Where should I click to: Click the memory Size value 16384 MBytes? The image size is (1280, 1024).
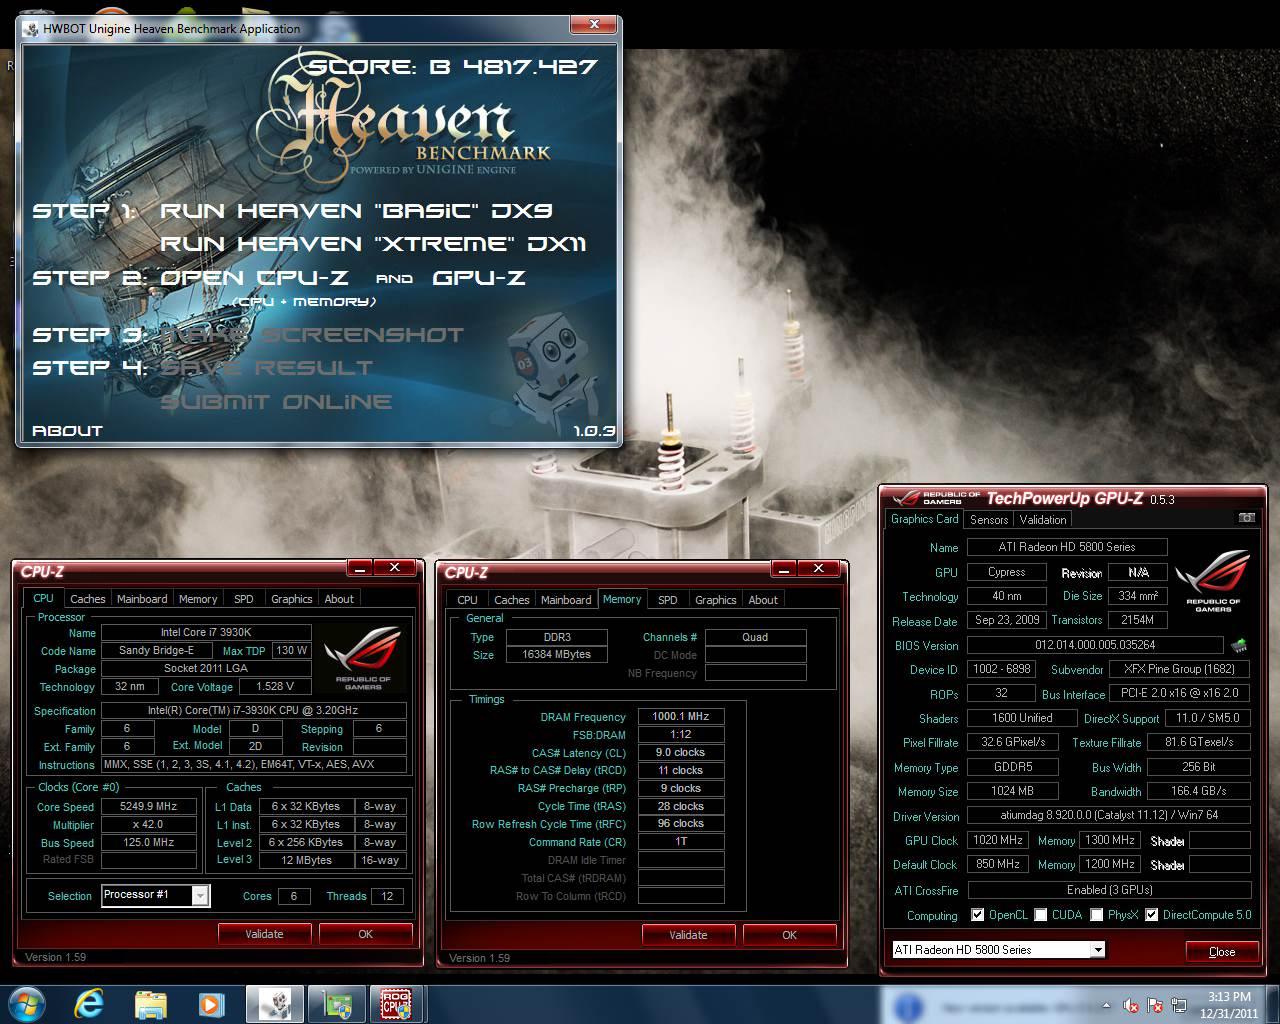pos(556,655)
